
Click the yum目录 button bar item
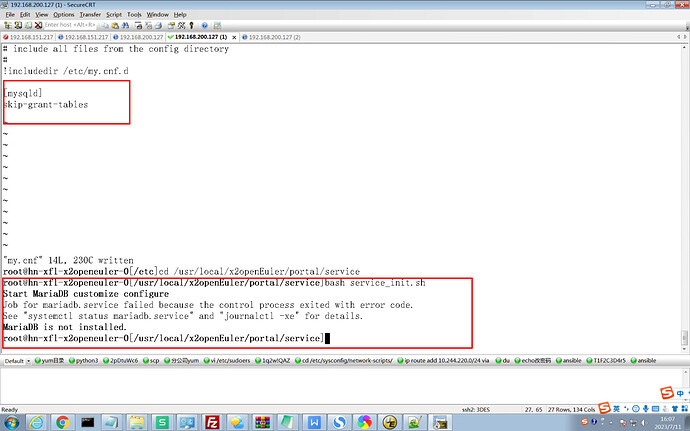[x=50, y=359]
